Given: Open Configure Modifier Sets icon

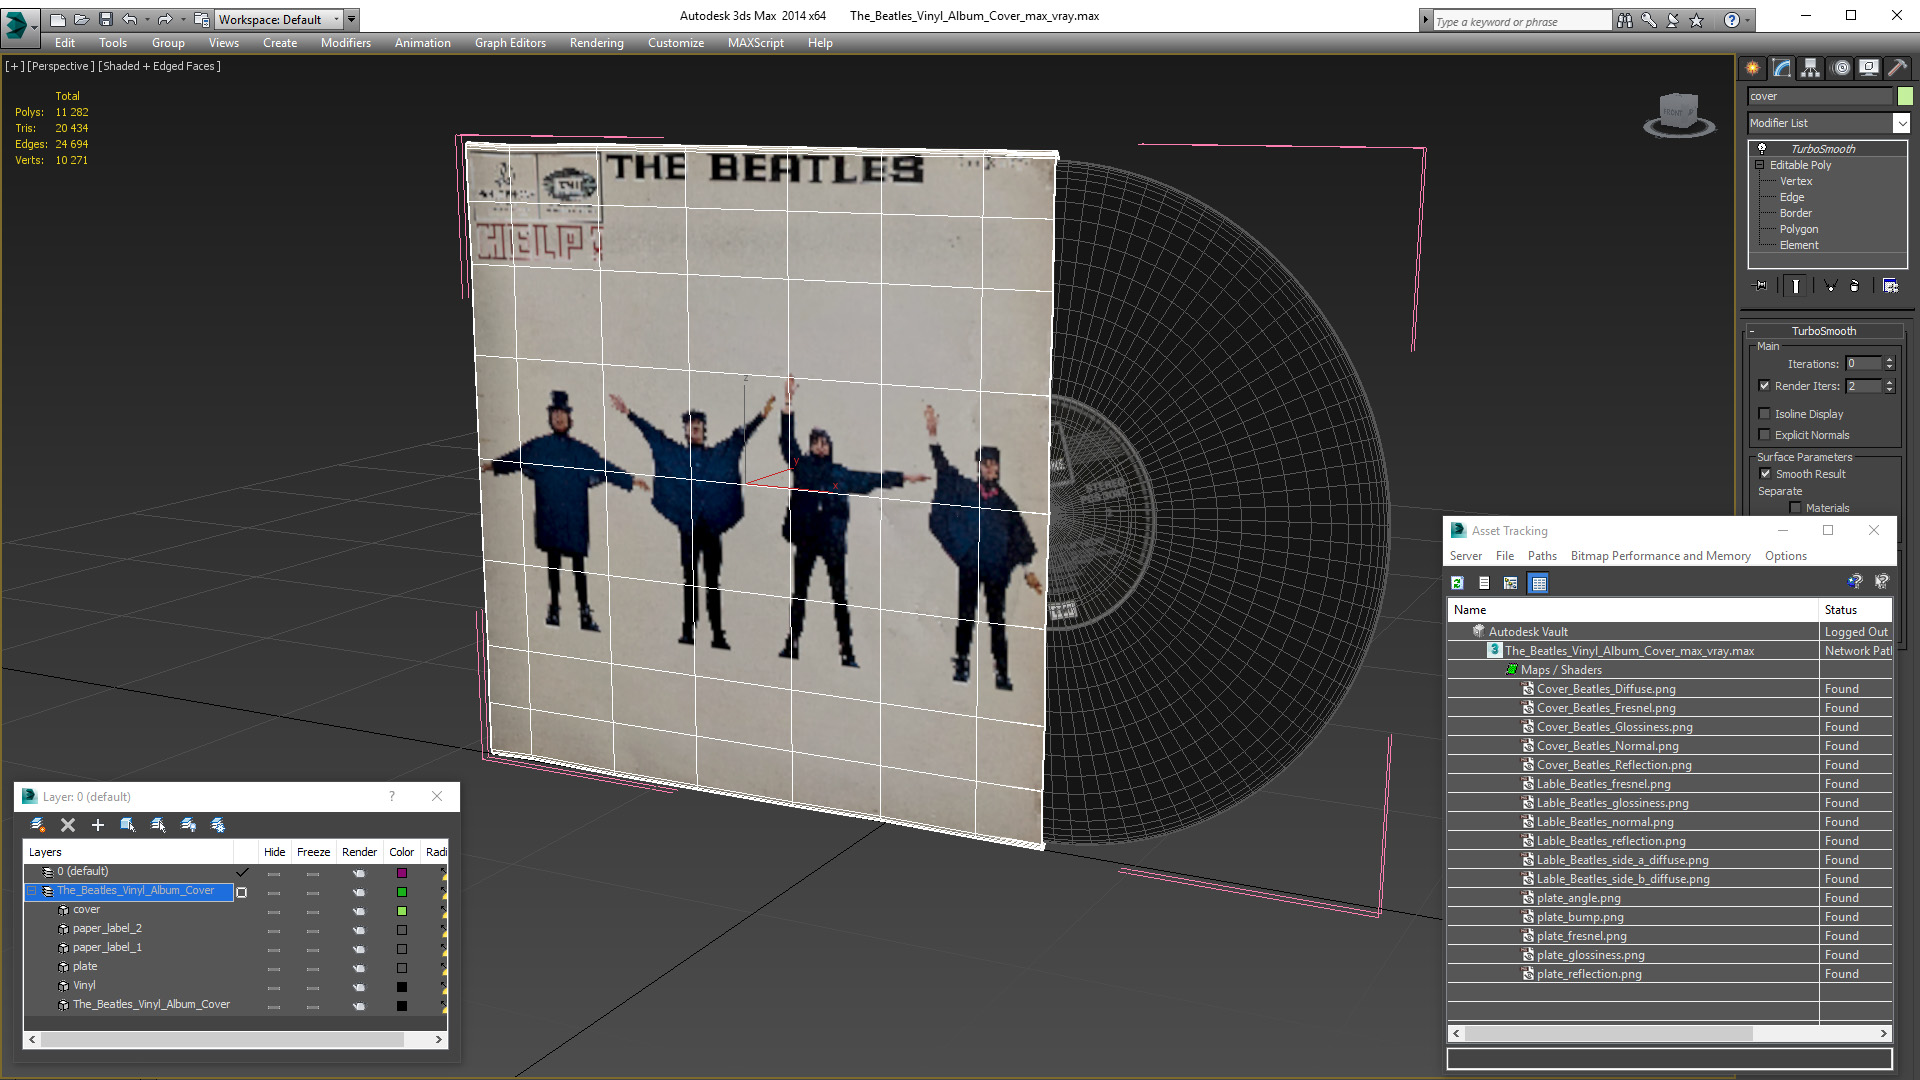Looking at the screenshot, I should coord(1890,286).
